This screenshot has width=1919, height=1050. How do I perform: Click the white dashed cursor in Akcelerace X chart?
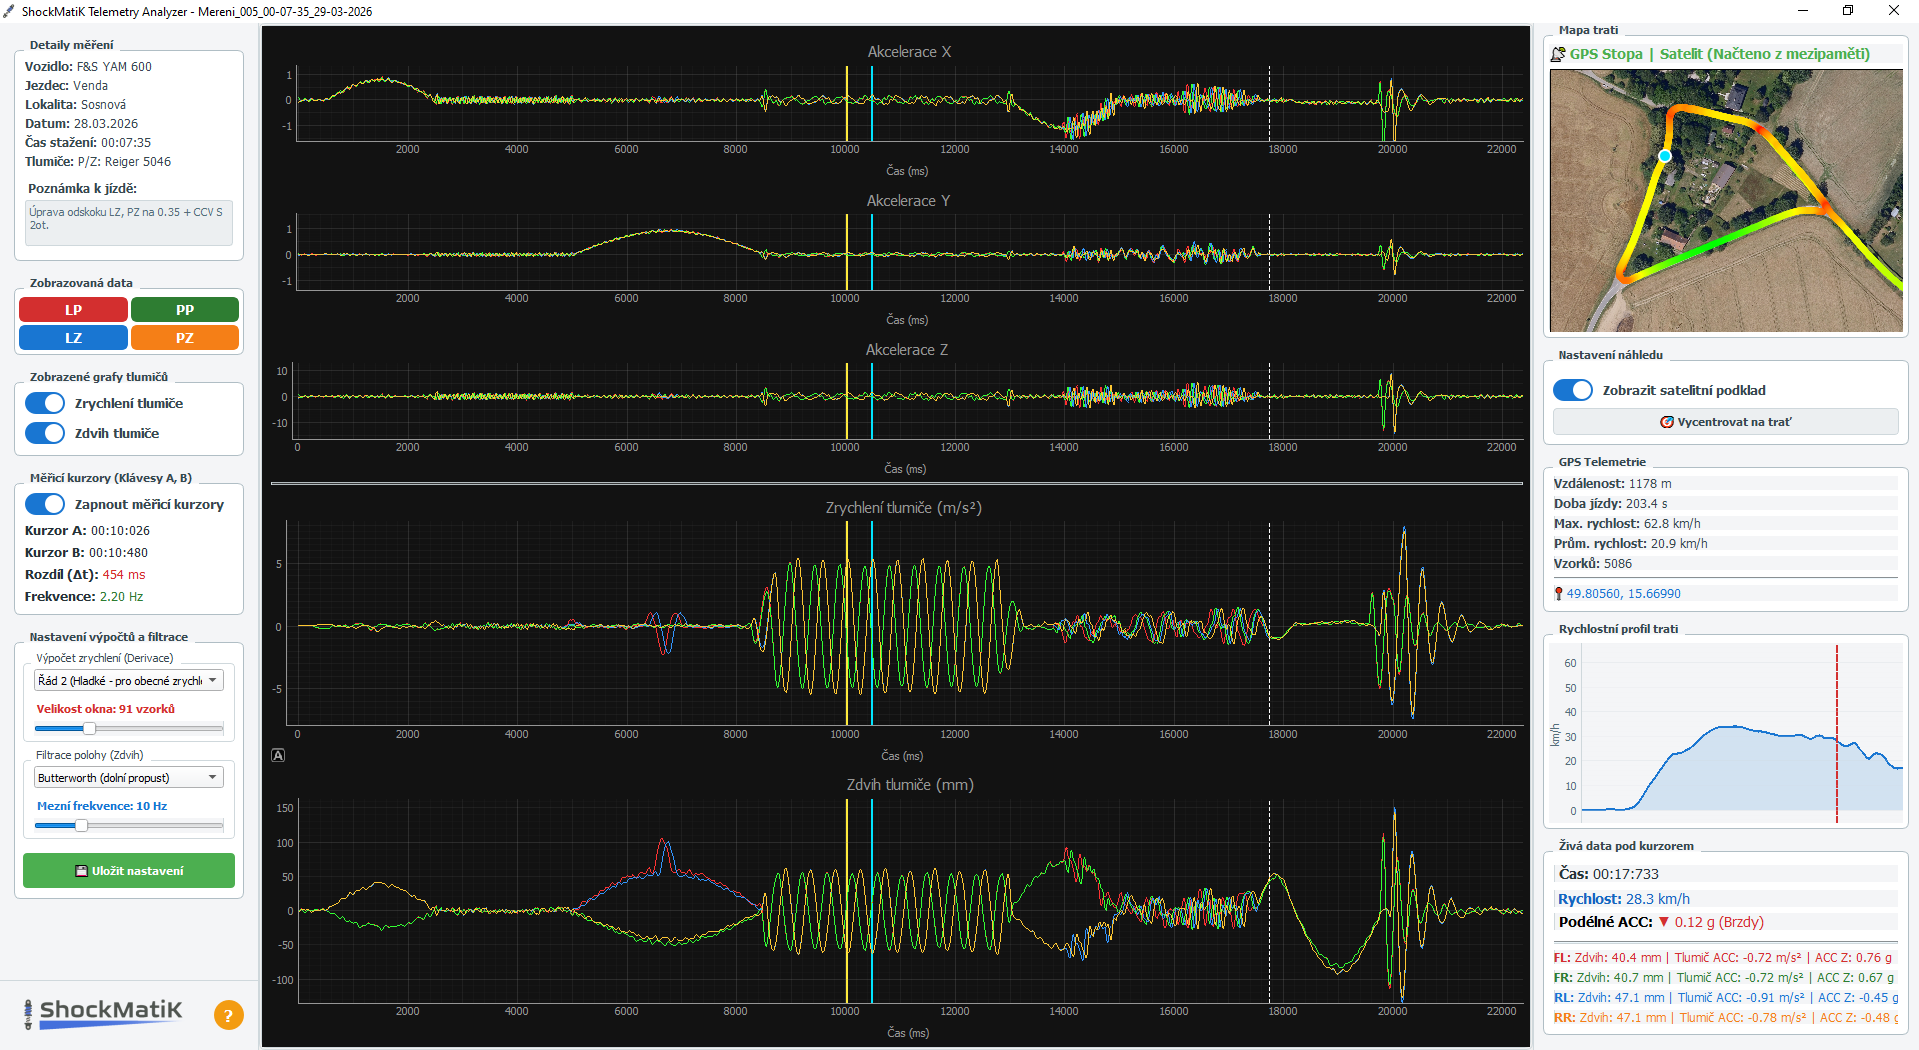click(x=1270, y=103)
